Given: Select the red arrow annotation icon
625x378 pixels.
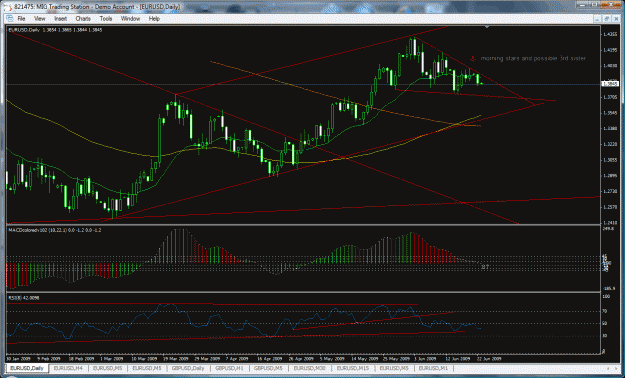Looking at the screenshot, I should point(473,59).
